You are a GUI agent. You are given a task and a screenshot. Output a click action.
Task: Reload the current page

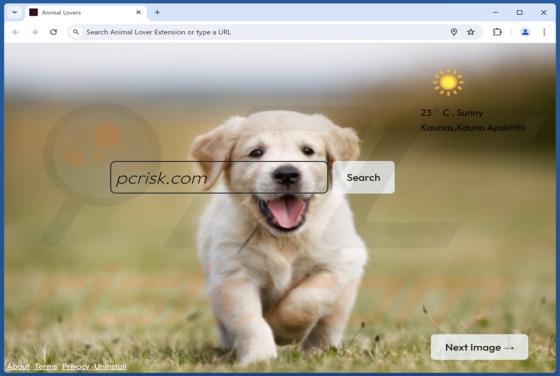54,32
